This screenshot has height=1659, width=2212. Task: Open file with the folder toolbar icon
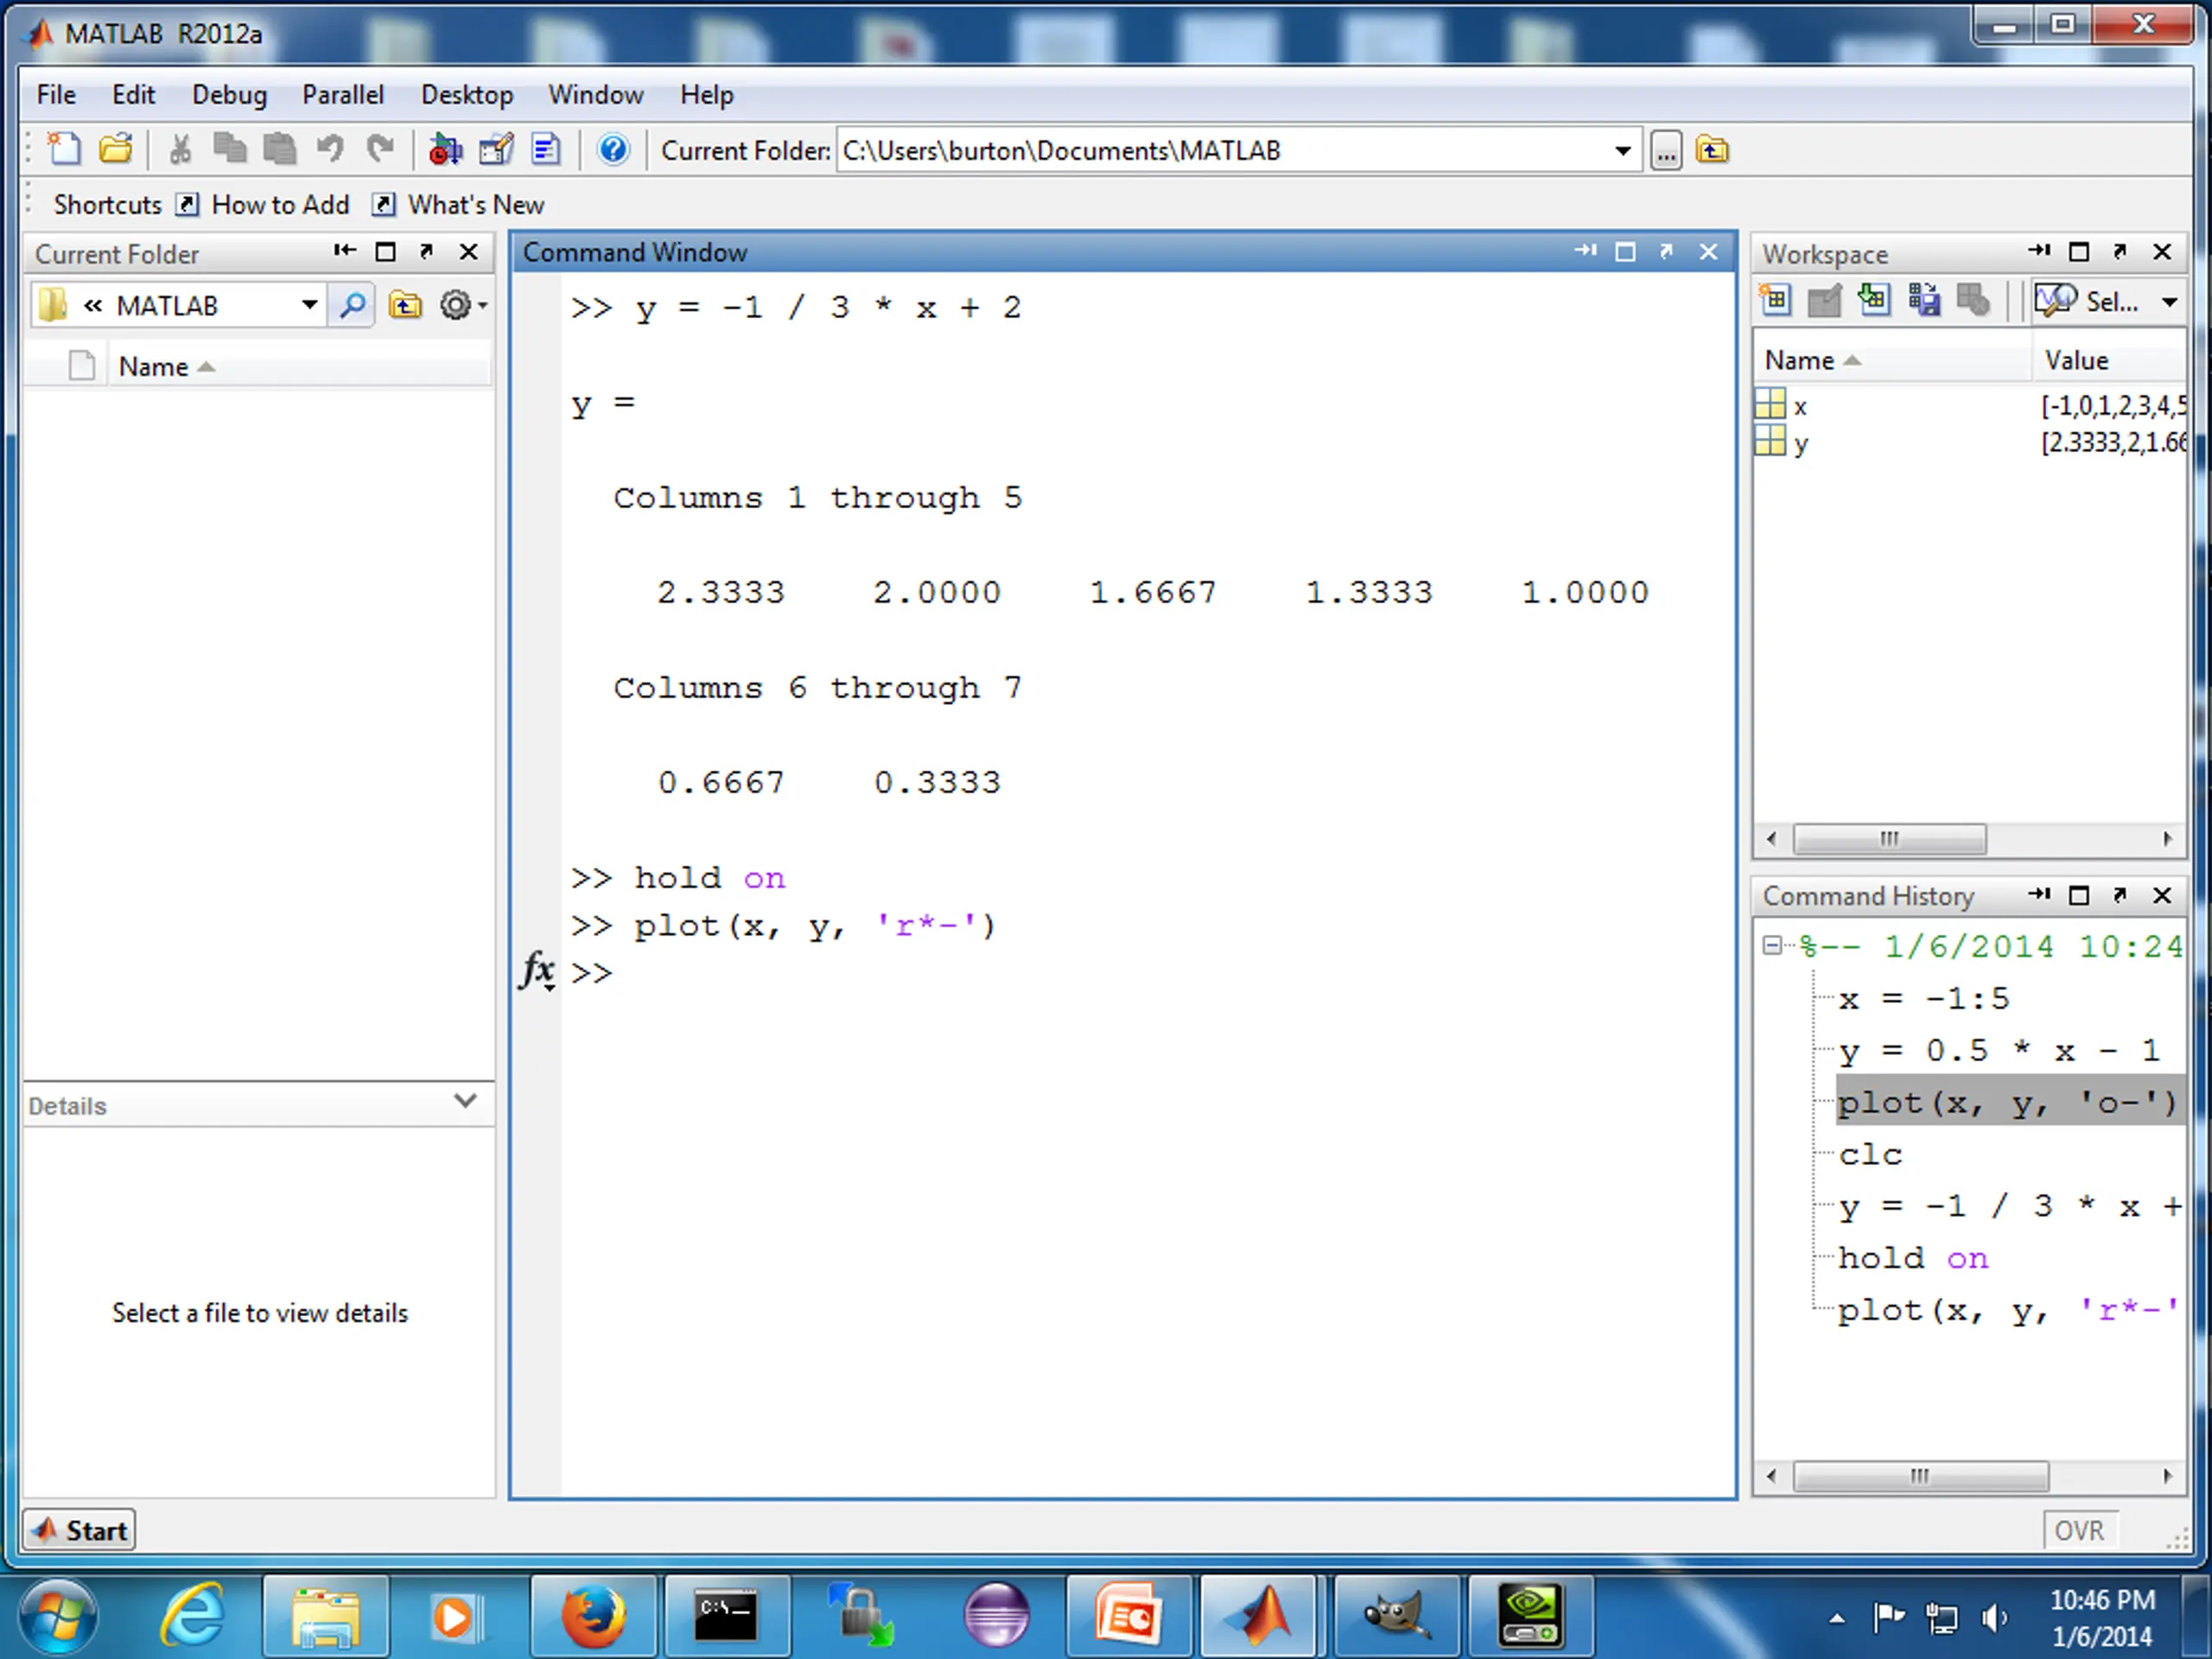116,150
